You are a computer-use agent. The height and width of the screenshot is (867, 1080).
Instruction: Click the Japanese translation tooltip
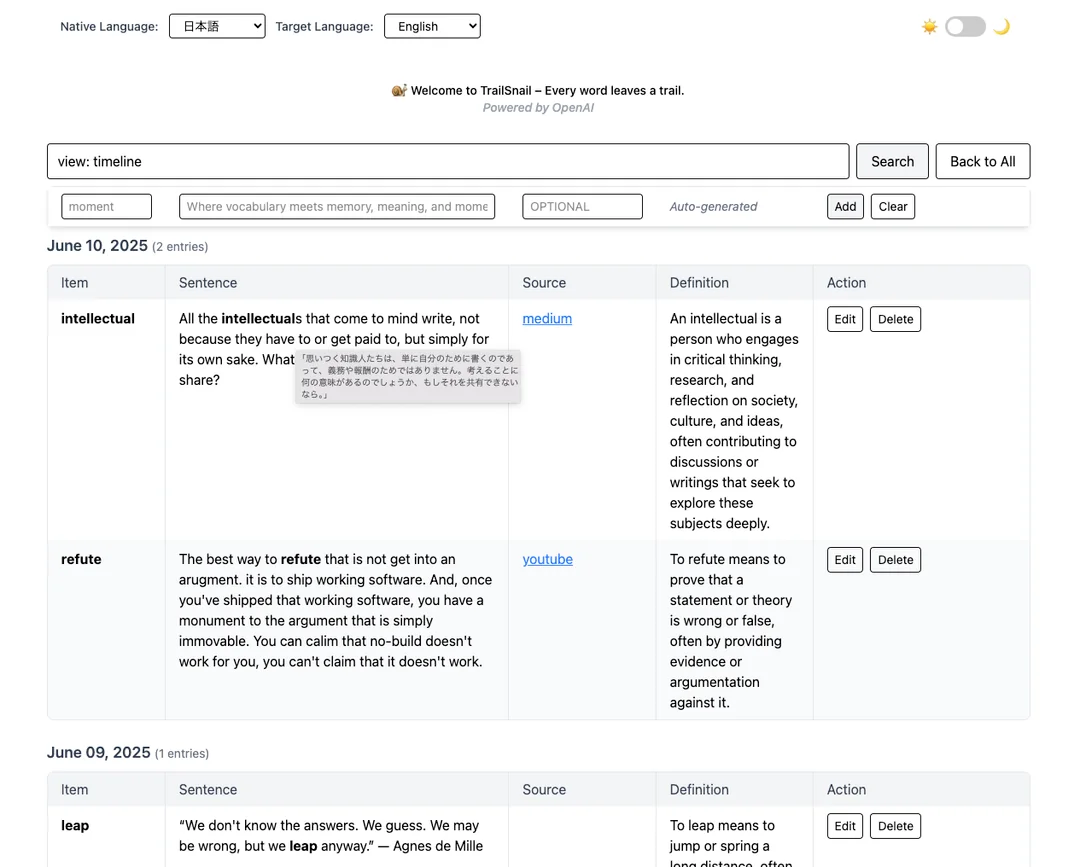click(x=408, y=376)
